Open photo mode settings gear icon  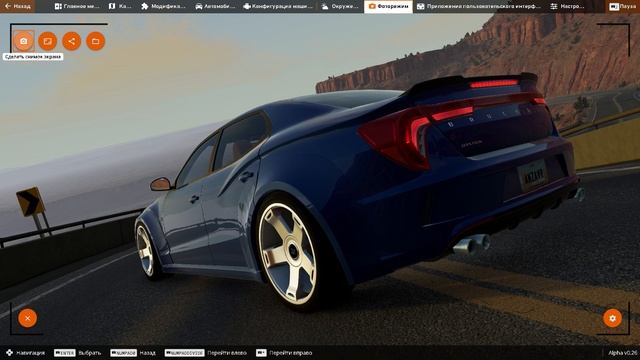(612, 318)
